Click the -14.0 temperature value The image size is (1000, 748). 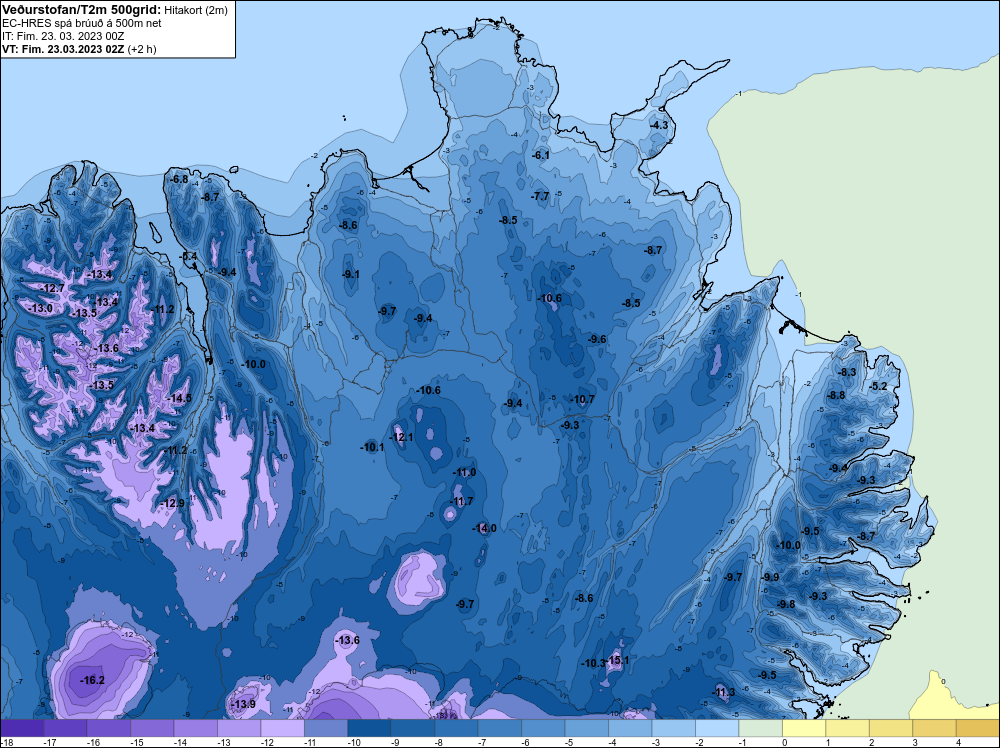[x=485, y=528]
